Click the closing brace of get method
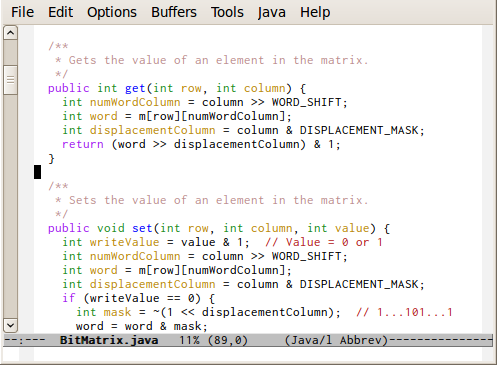Image resolution: width=497 pixels, height=365 pixels. pyautogui.click(x=51, y=158)
